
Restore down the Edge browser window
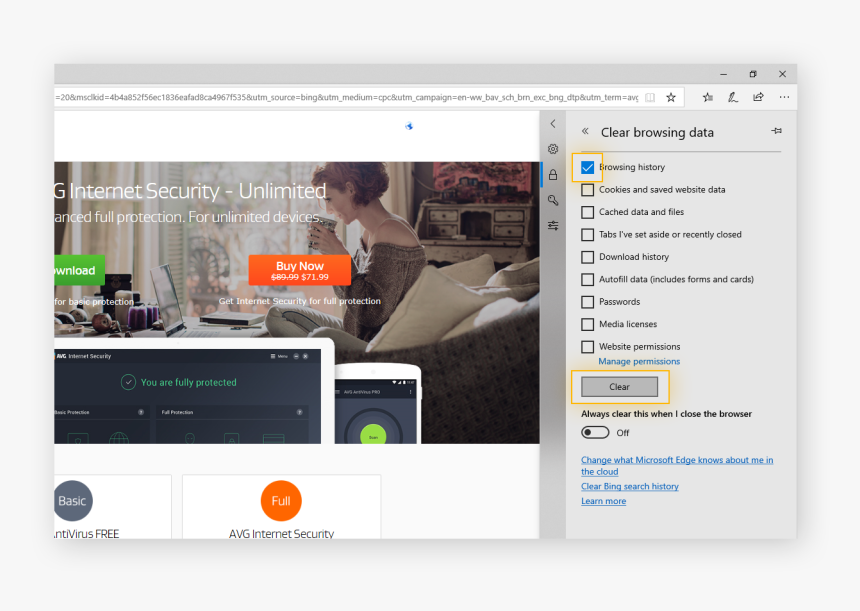point(753,74)
